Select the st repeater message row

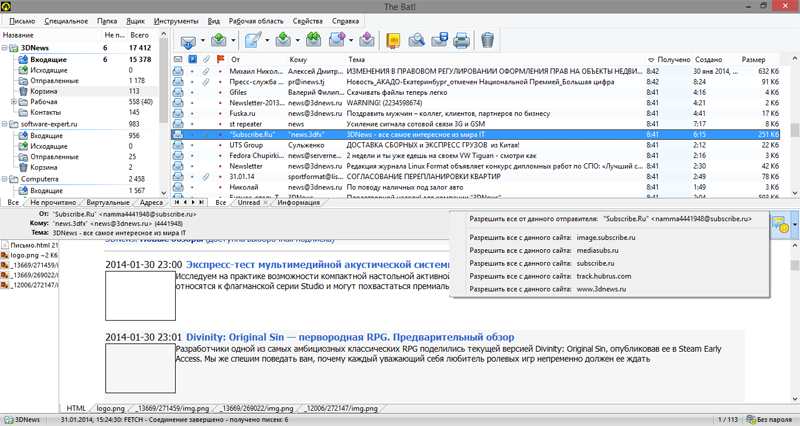[476, 124]
